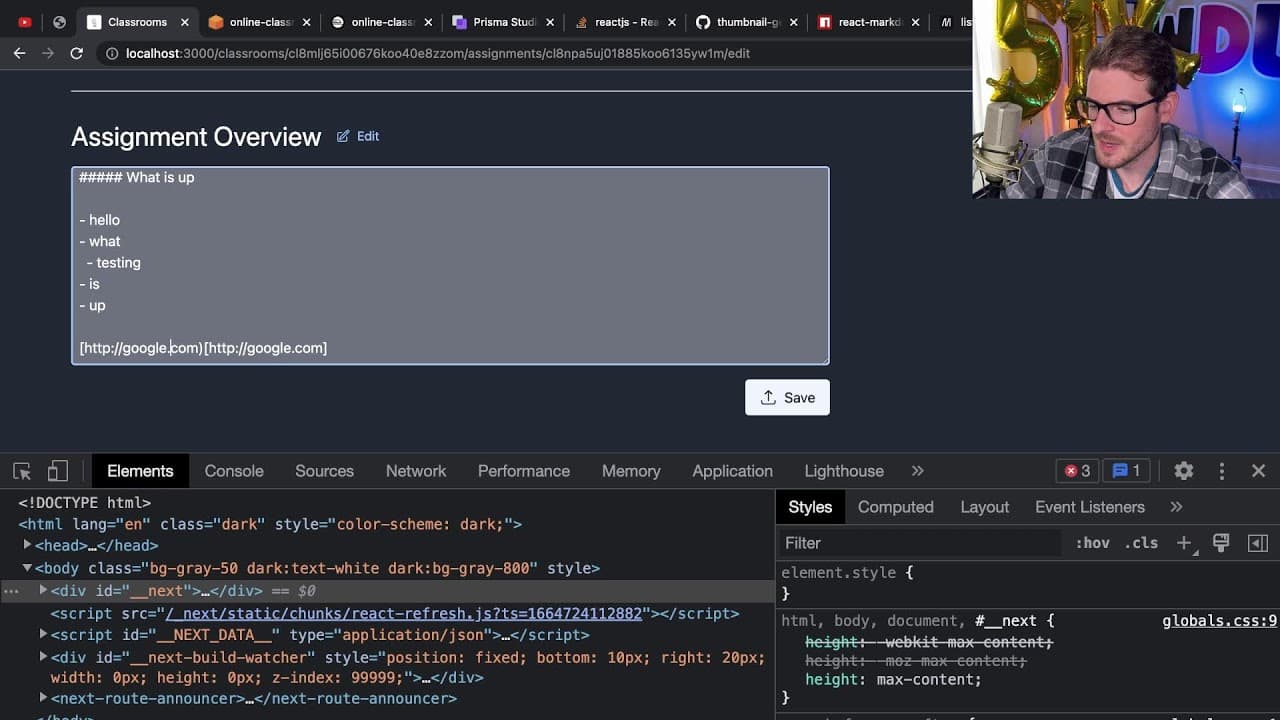Open ellipsis actions for selected DOM node

click(11, 591)
